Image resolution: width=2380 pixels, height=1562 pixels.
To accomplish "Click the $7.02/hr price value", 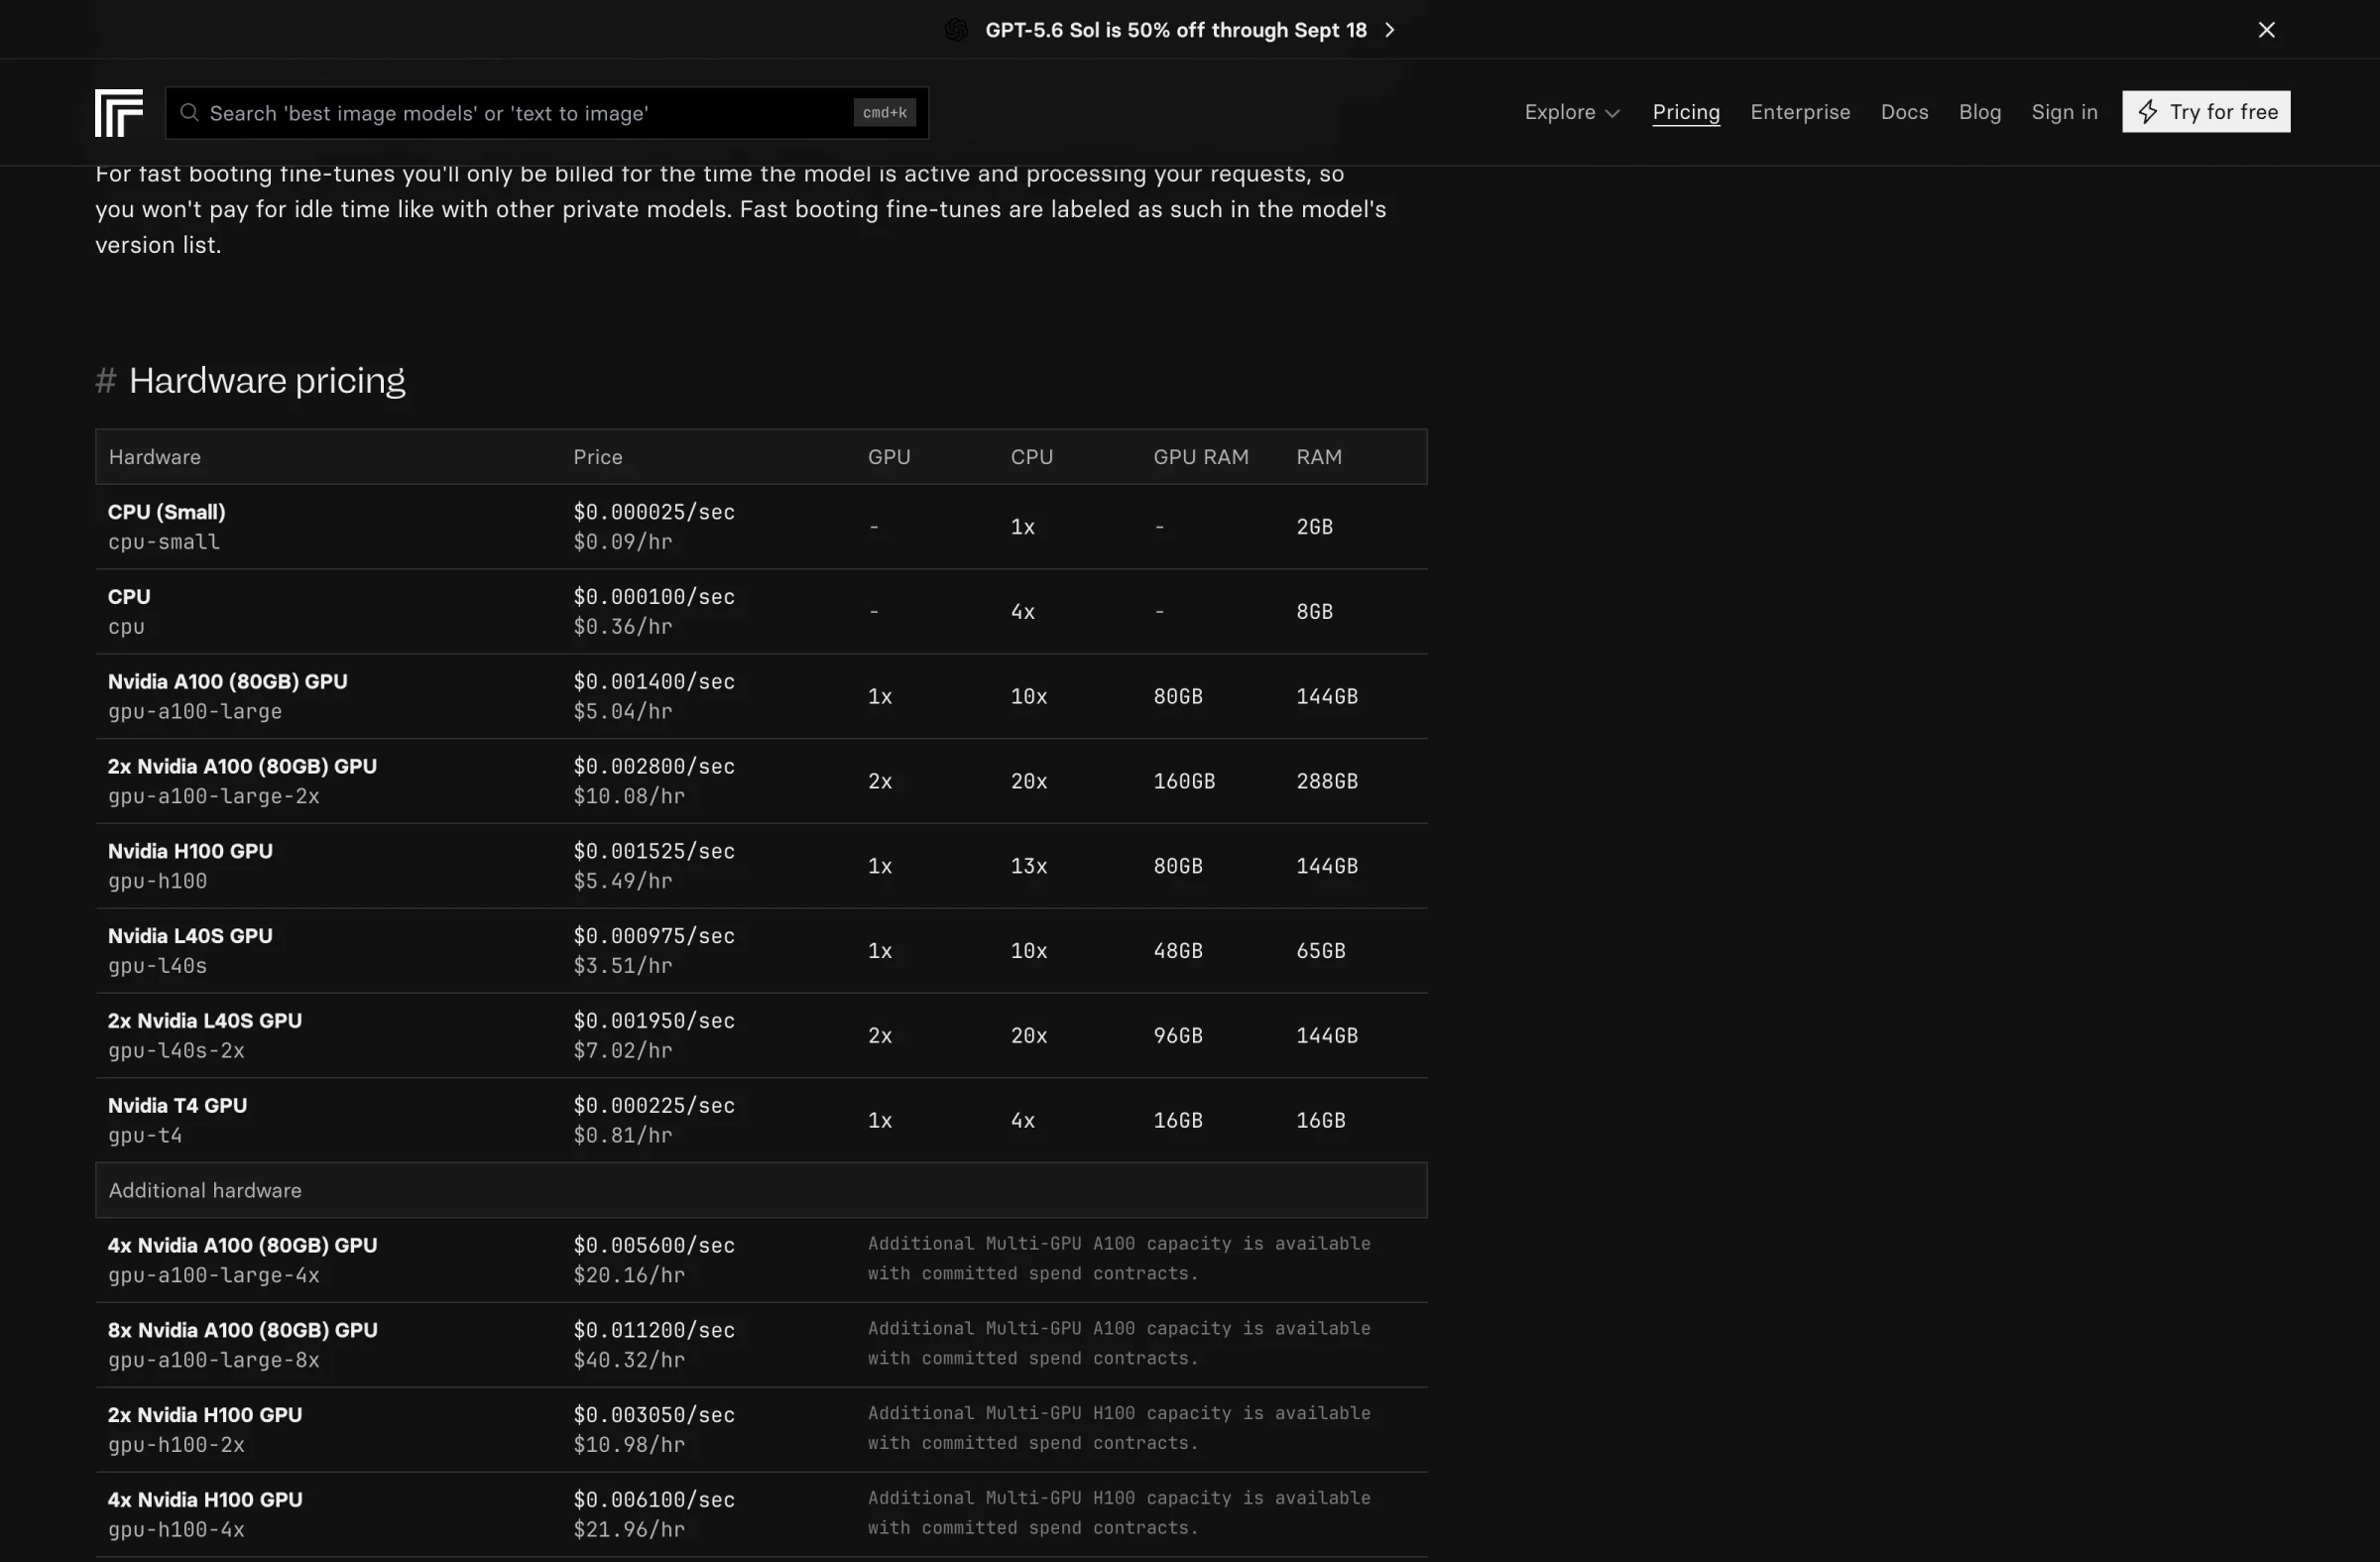I will point(623,1051).
